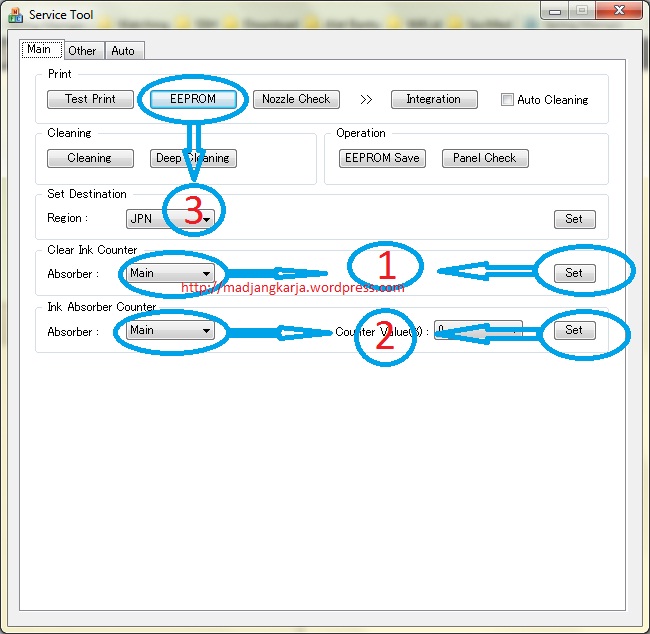Minimize the Service Tool window
650x634 pixels.
point(555,11)
